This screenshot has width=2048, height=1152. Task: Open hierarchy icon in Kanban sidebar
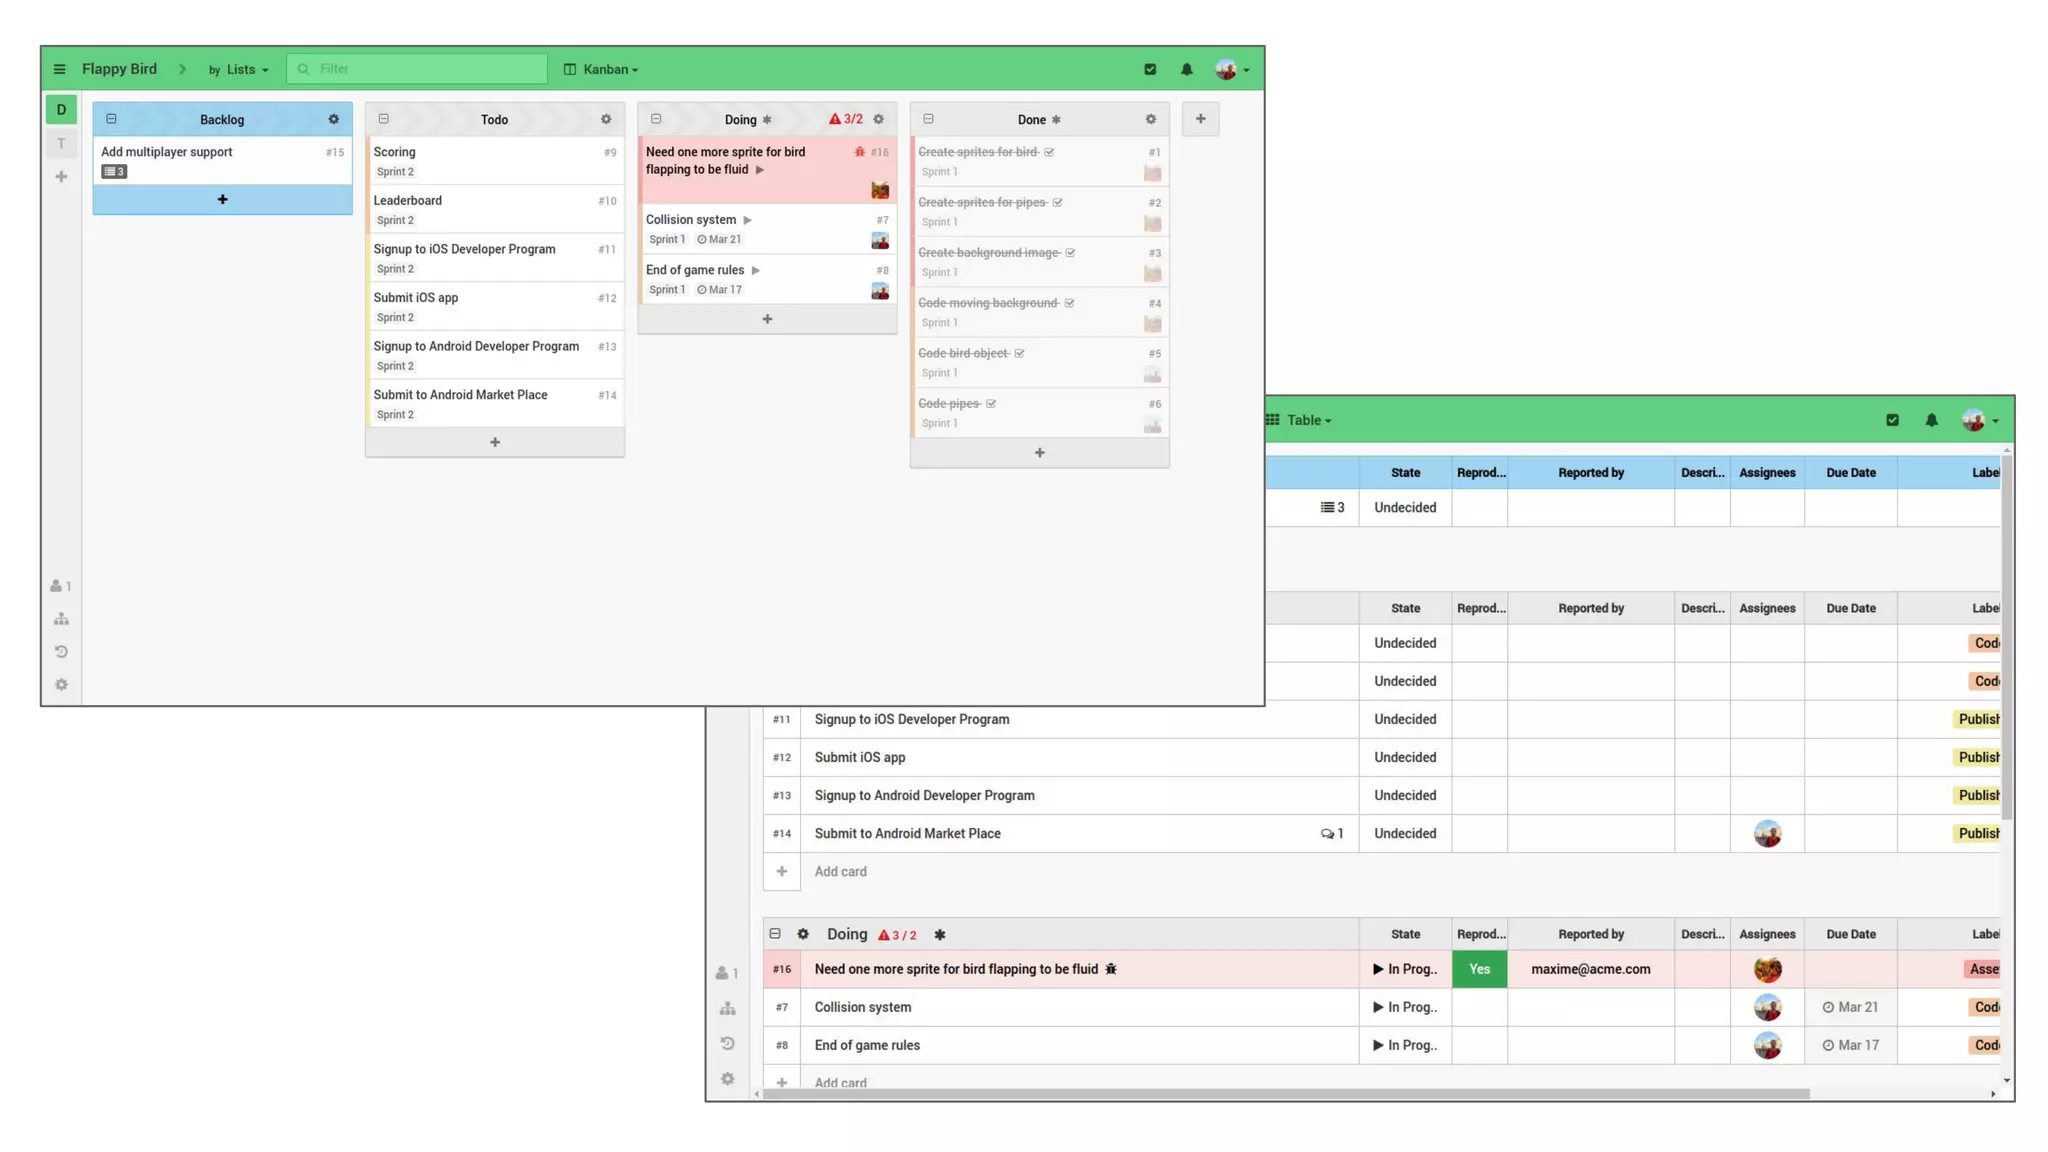tap(61, 619)
